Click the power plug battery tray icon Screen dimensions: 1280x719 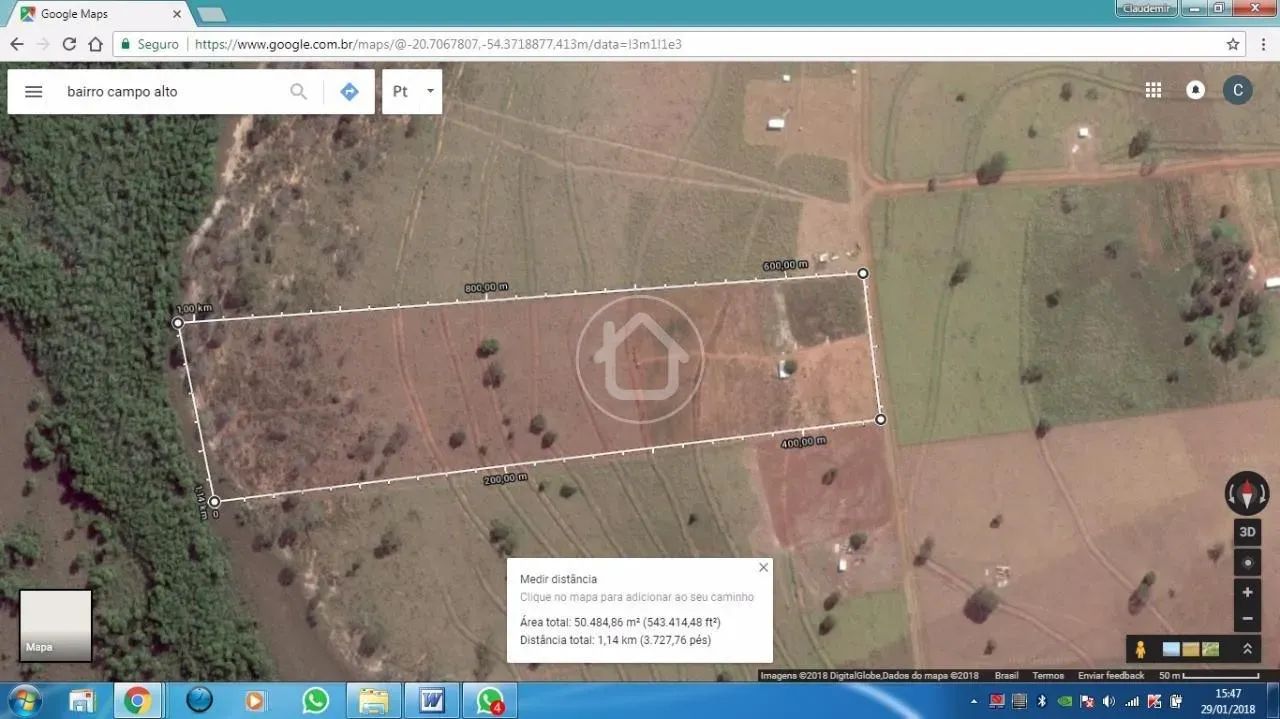pos(1176,701)
